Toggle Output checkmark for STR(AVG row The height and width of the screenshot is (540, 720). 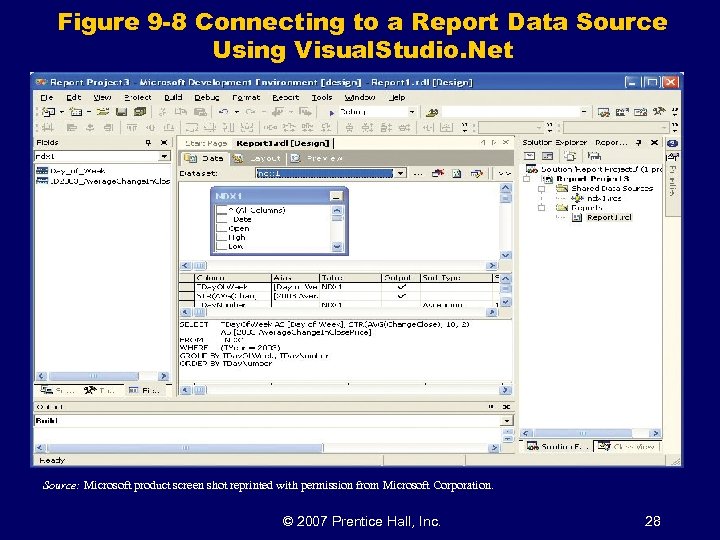(401, 296)
